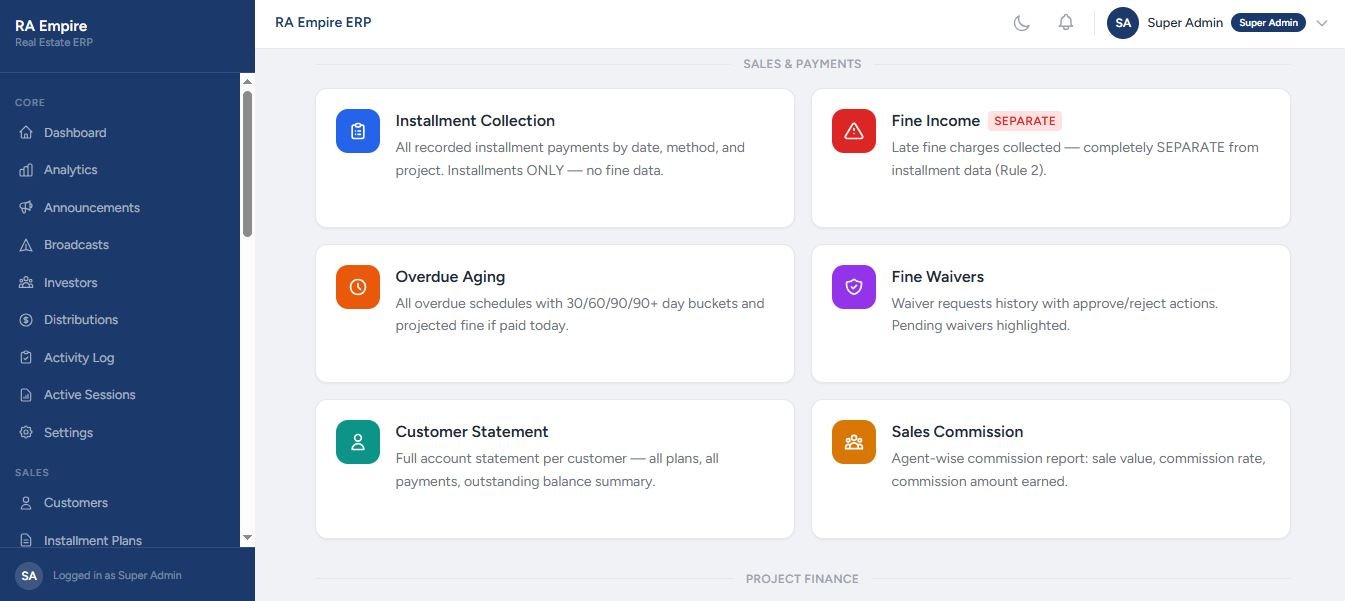Click the Dashboard home icon in sidebar

click(26, 133)
